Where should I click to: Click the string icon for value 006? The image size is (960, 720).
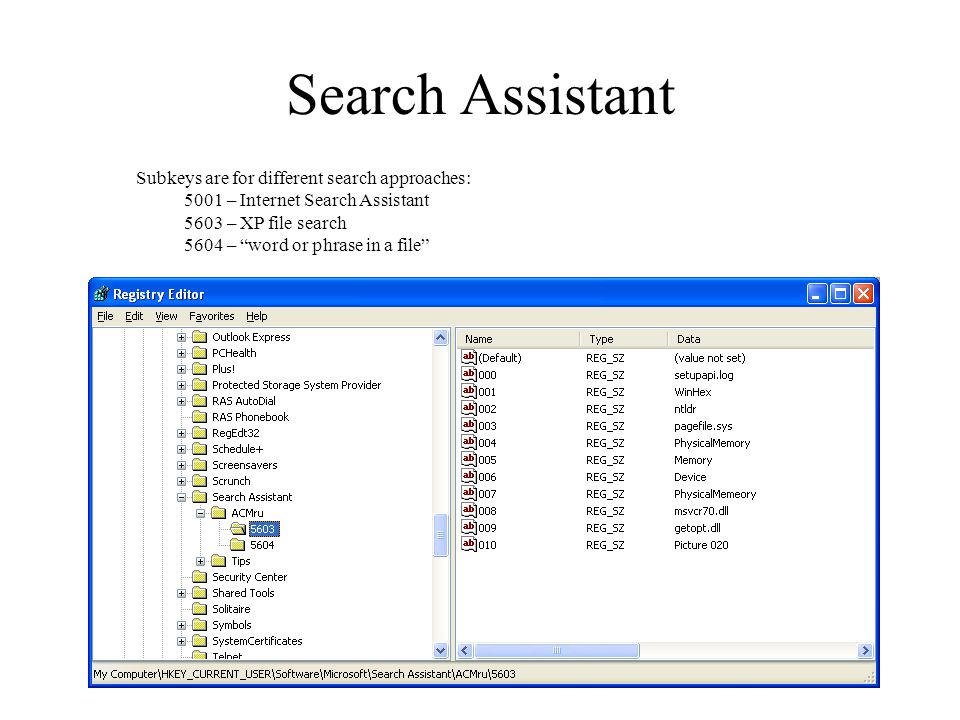[469, 476]
